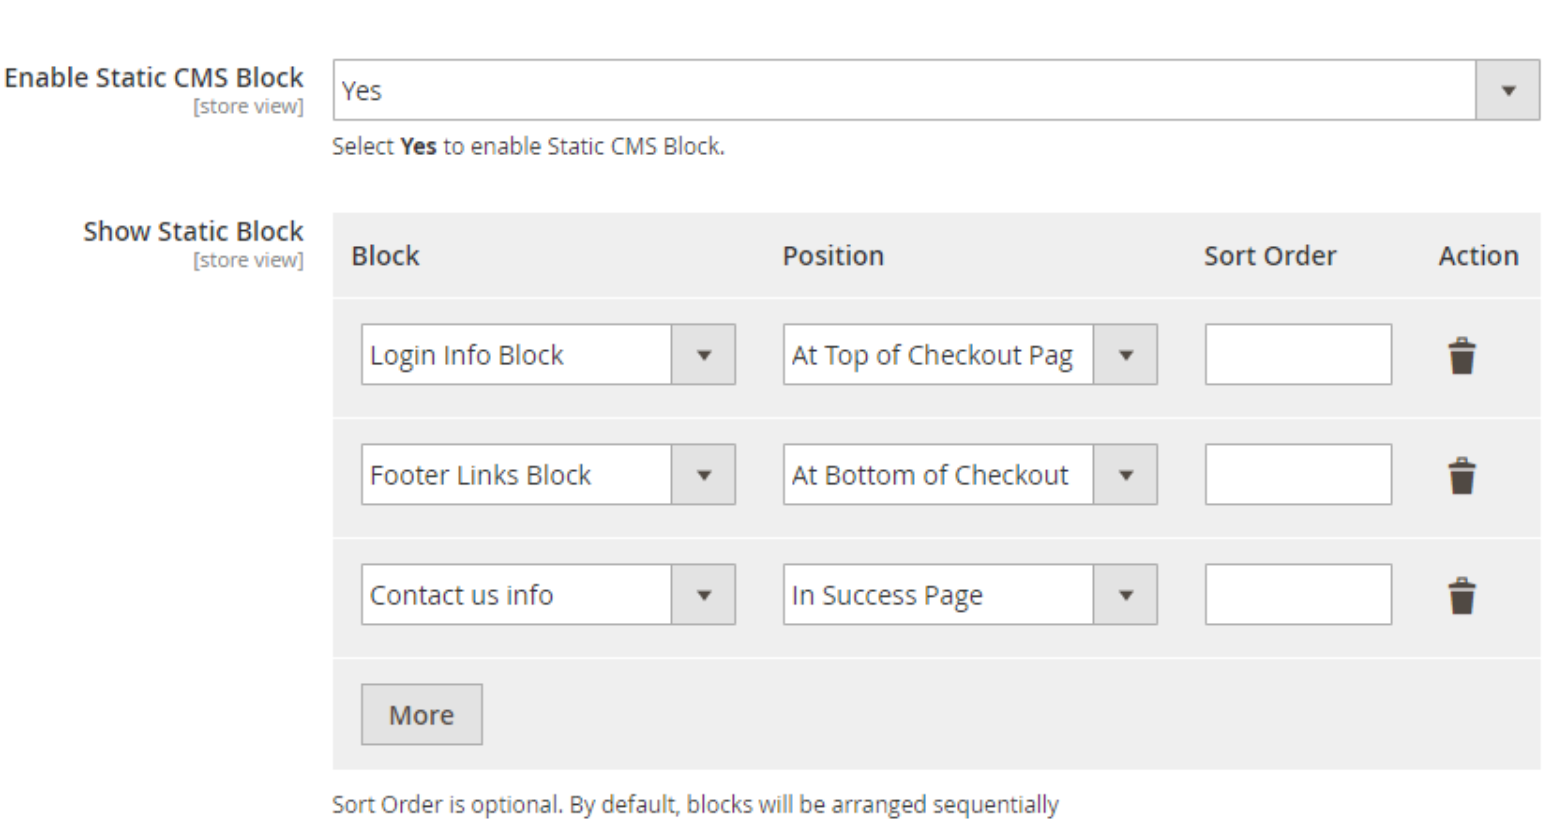Click the Show Static Block label
Screen dimensions: 1559x823
click(193, 231)
